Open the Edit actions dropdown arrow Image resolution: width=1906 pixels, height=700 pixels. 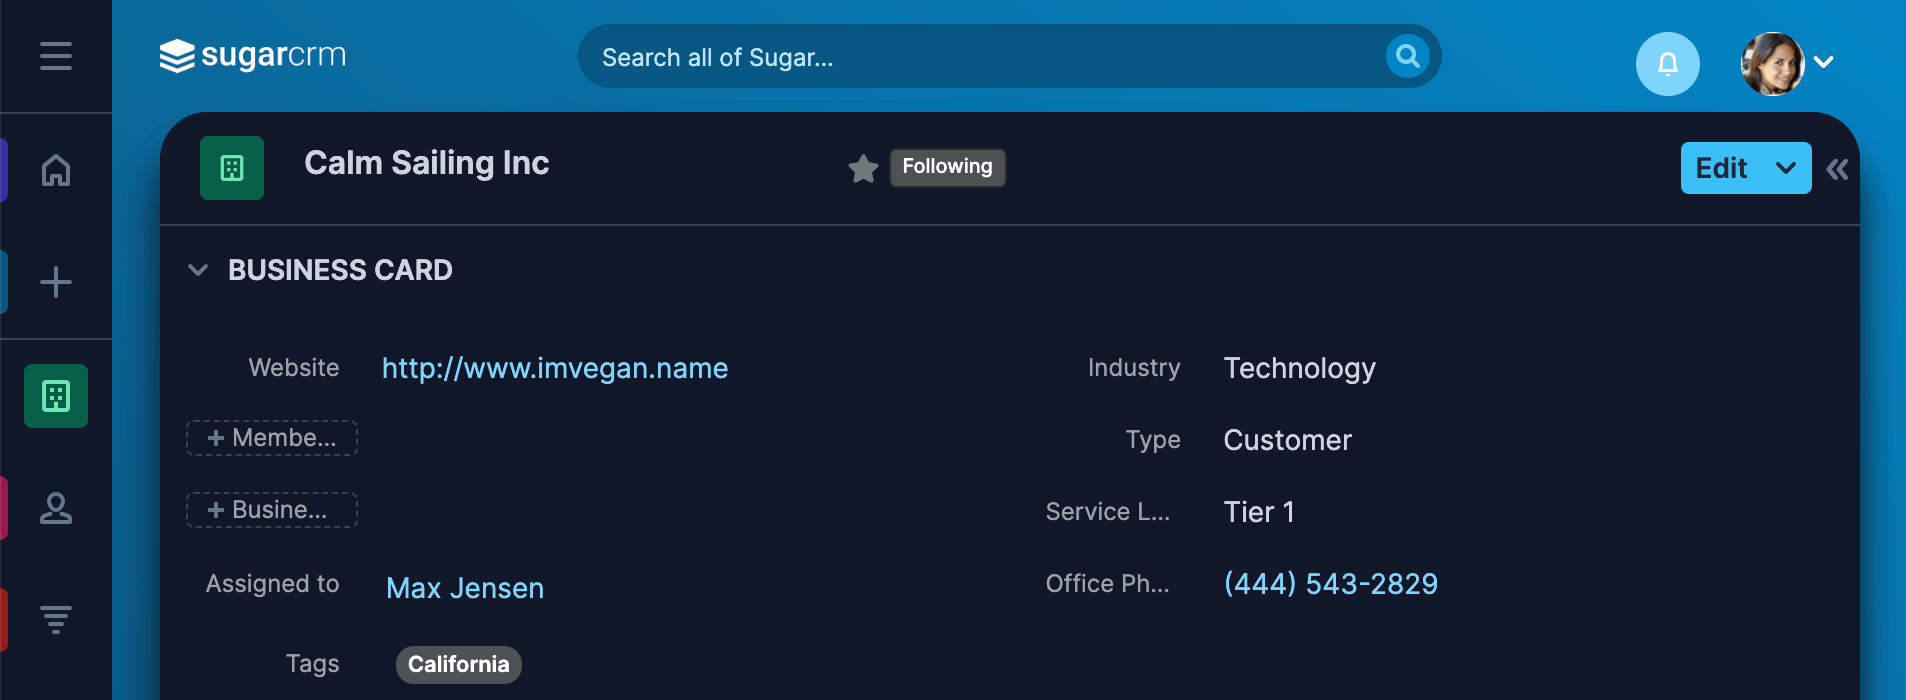point(1786,168)
